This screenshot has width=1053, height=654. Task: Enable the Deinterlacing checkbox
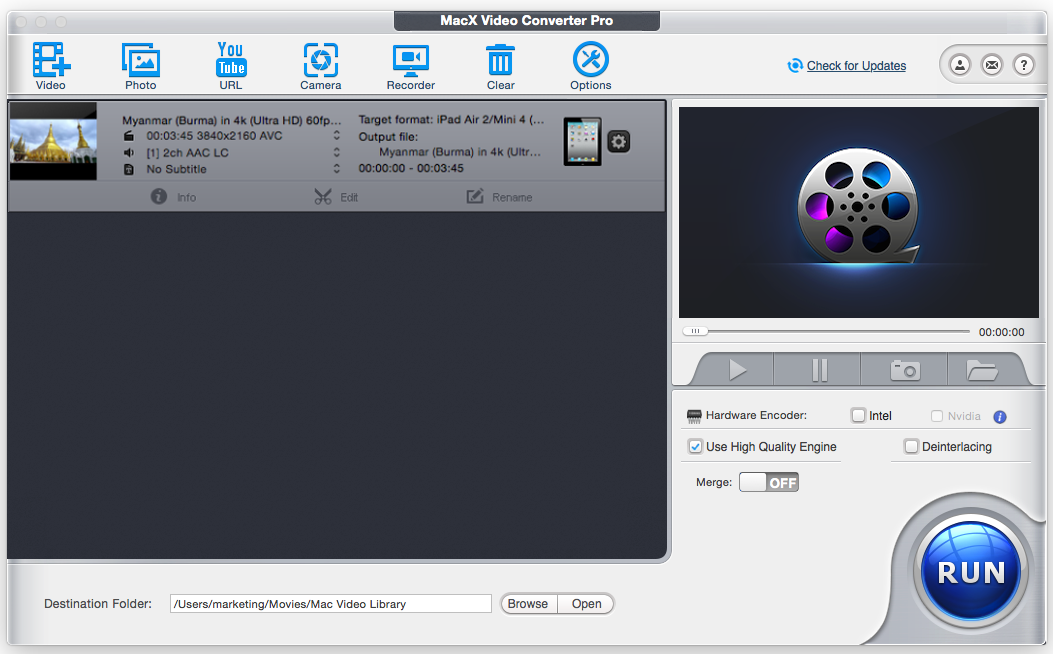[911, 447]
